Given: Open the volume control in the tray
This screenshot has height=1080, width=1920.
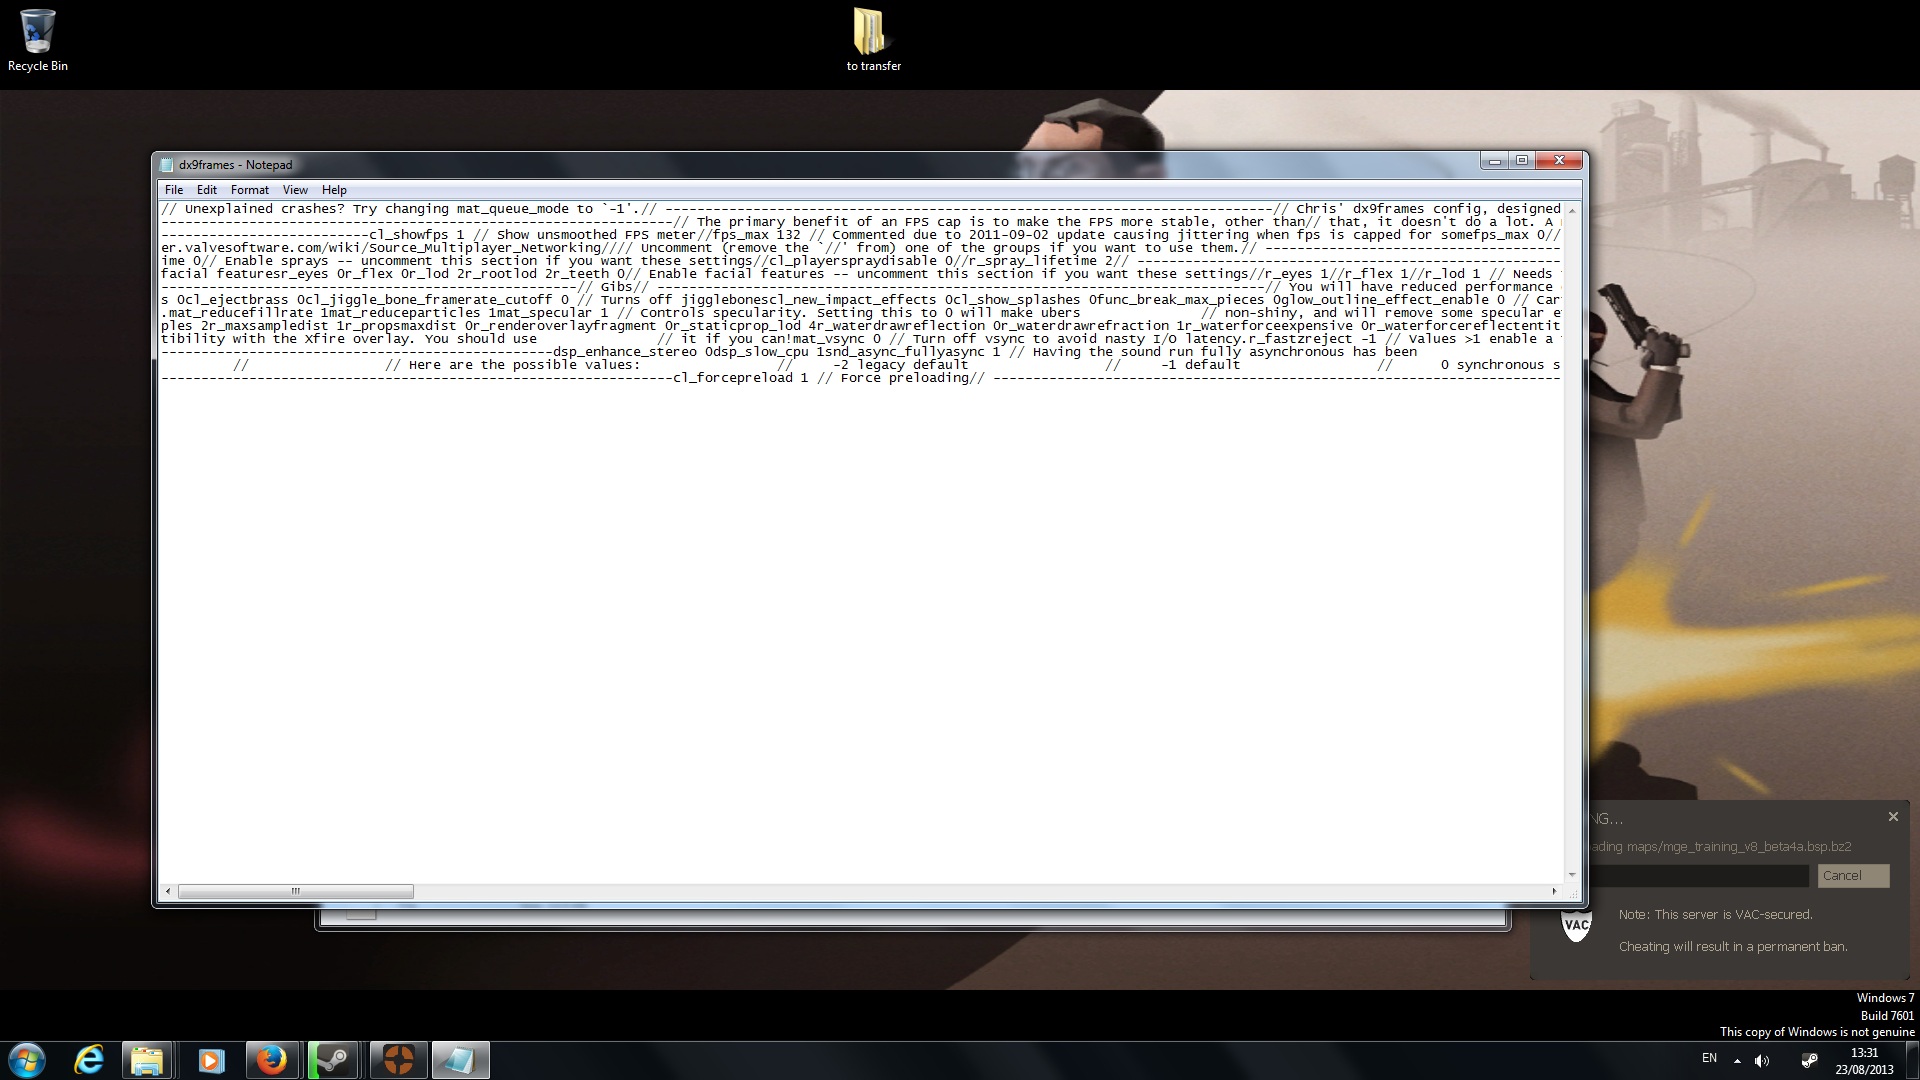Looking at the screenshot, I should click(x=1762, y=1061).
